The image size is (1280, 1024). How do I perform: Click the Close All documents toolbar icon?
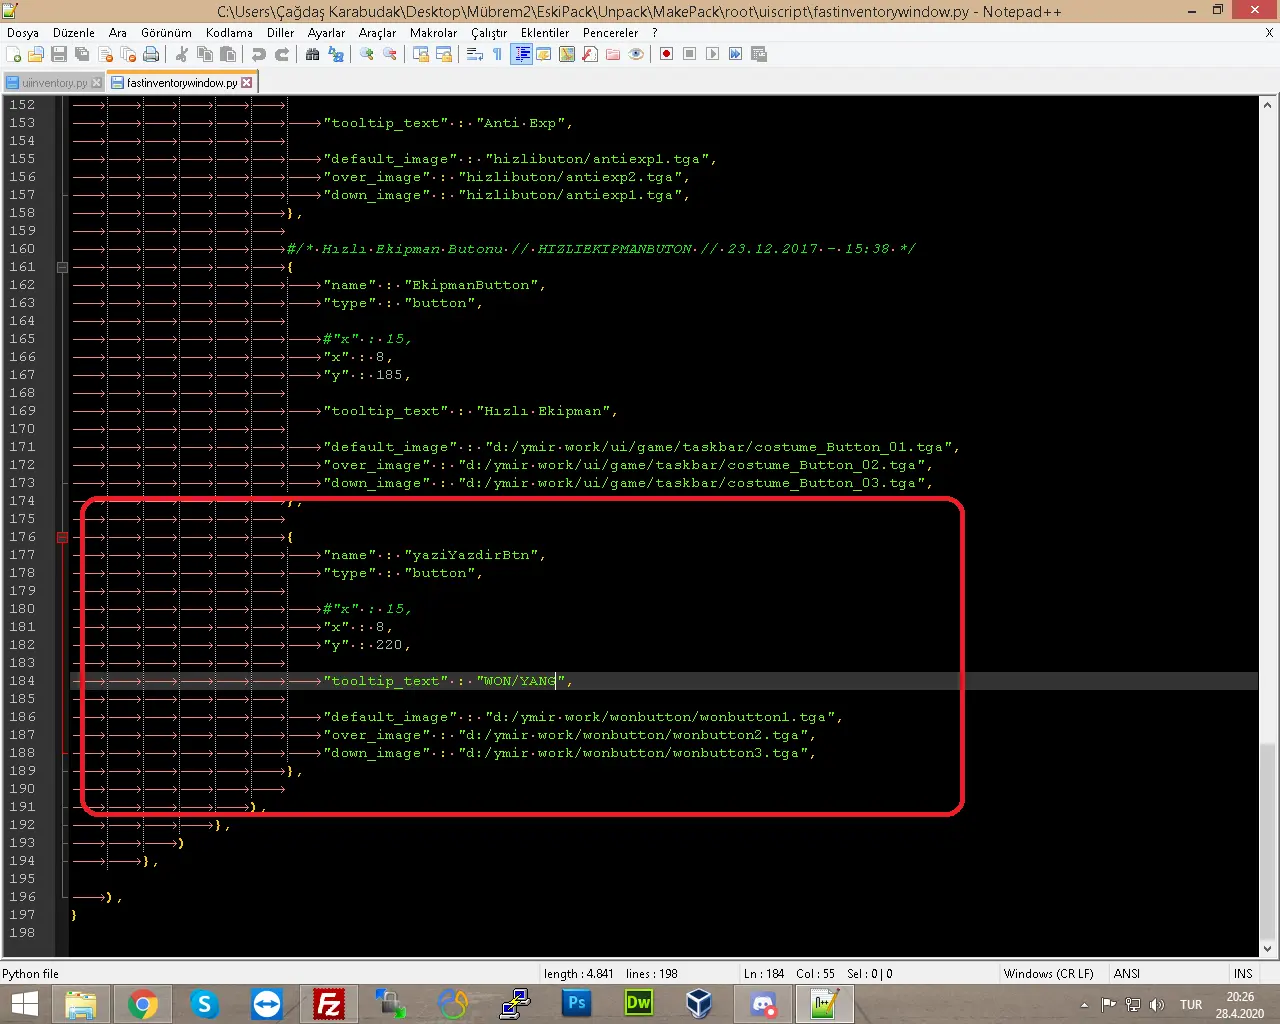point(128,54)
